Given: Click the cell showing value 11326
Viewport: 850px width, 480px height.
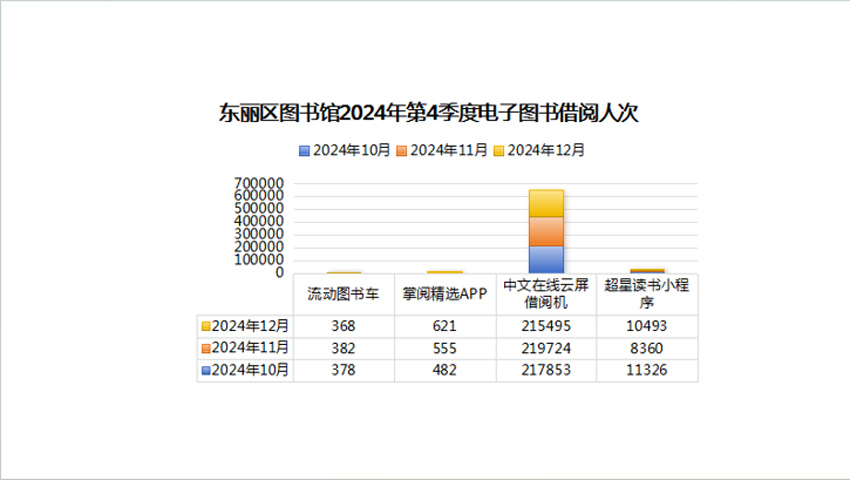Looking at the screenshot, I should click(x=647, y=370).
